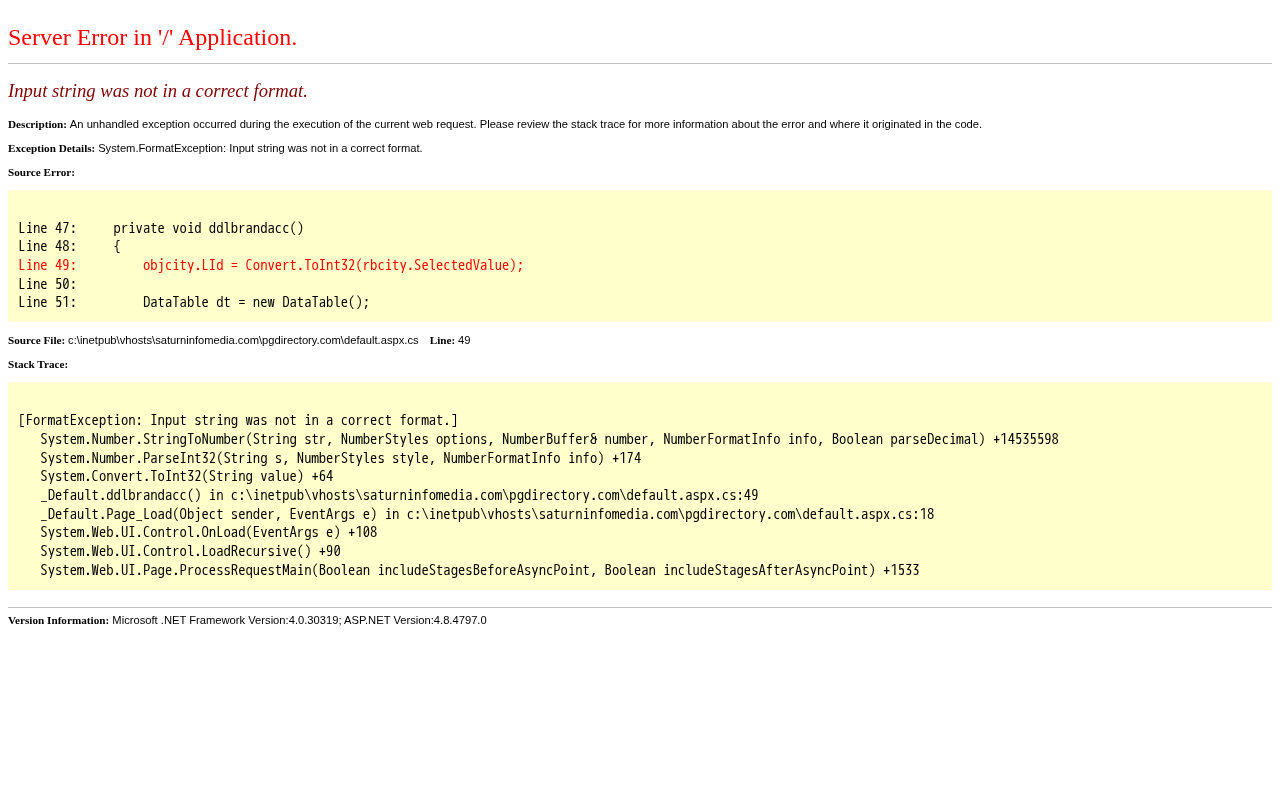This screenshot has width=1280, height=800.
Task: Click the 'Line:' 49 indicator
Action: pyautogui.click(x=450, y=340)
